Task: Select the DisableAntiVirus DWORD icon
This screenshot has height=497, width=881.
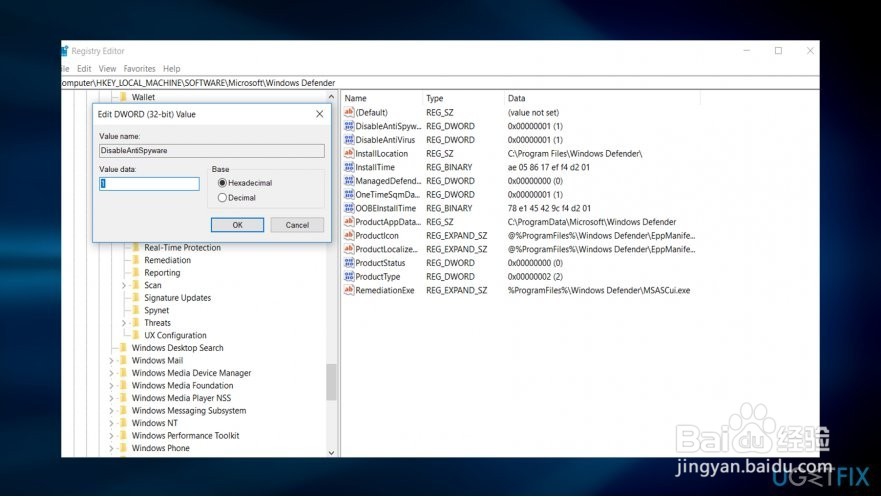Action: coord(349,139)
